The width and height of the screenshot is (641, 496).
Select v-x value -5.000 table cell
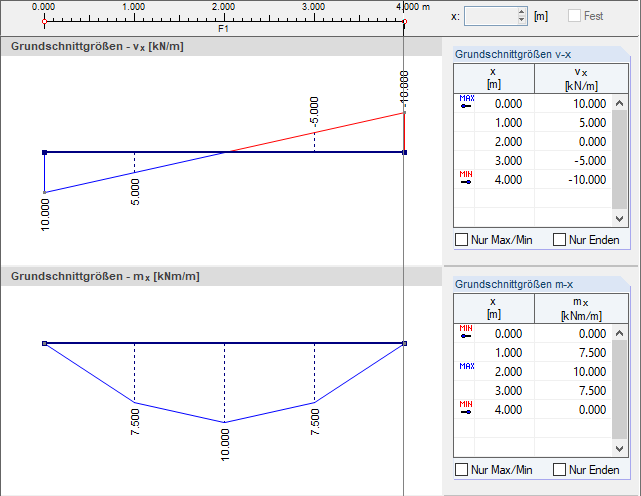573,160
